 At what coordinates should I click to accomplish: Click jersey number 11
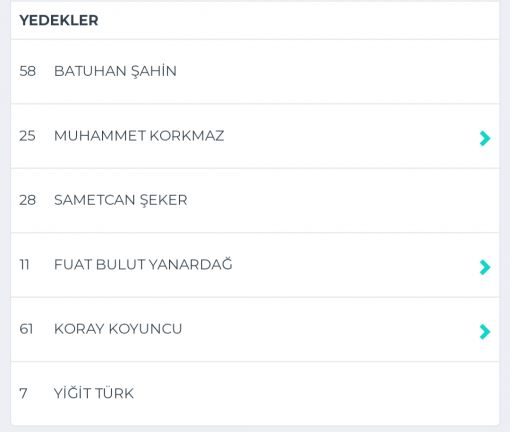pos(24,265)
